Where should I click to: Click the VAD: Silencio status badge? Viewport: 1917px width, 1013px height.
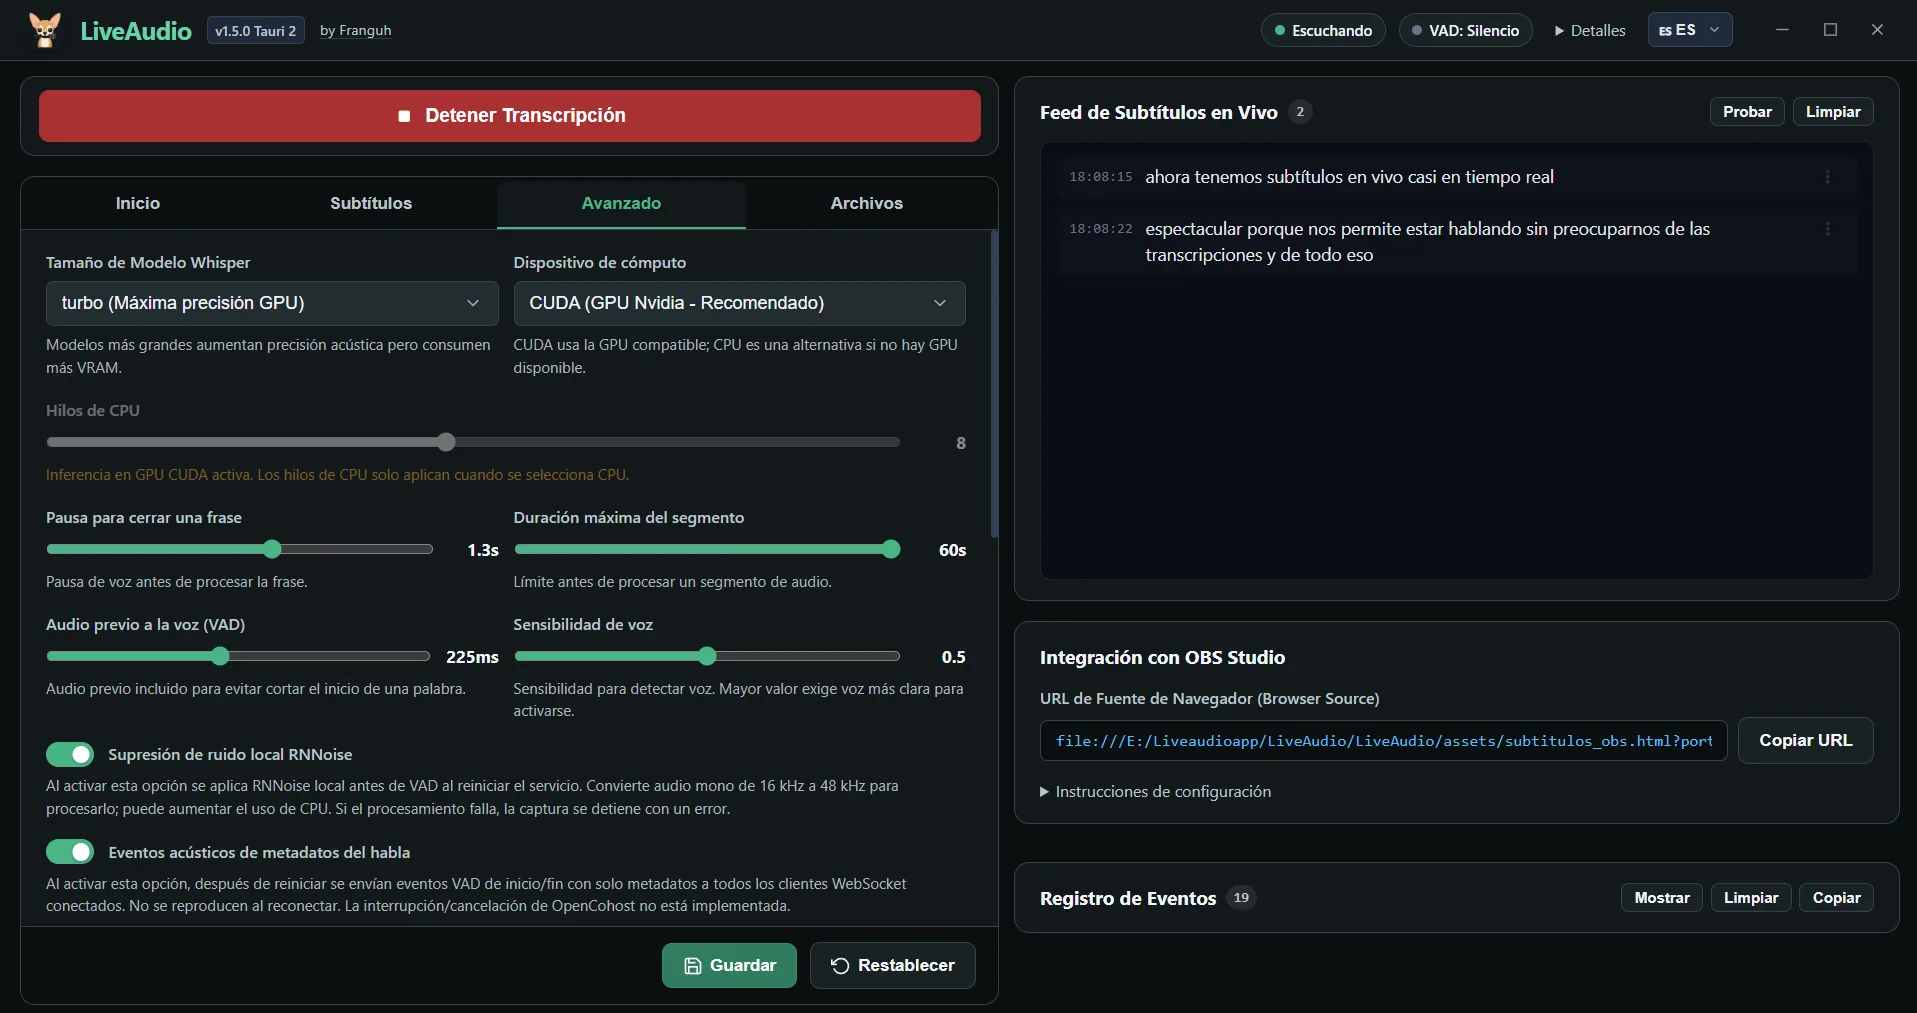pos(1465,30)
